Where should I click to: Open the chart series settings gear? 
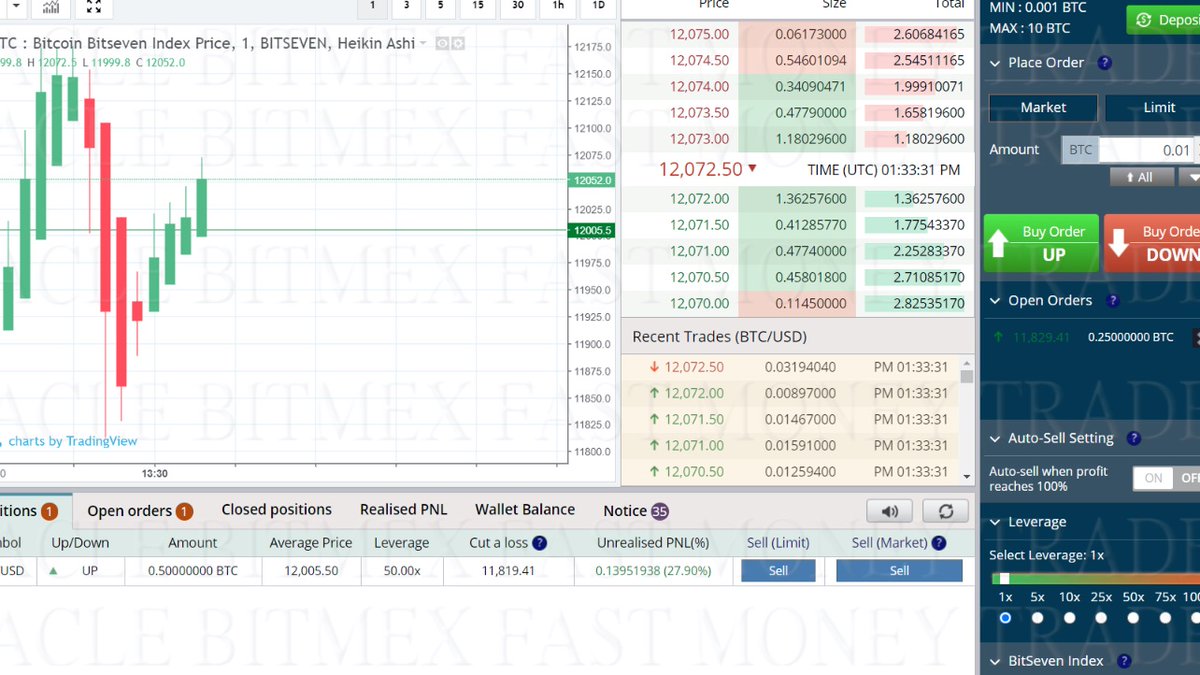tap(457, 44)
